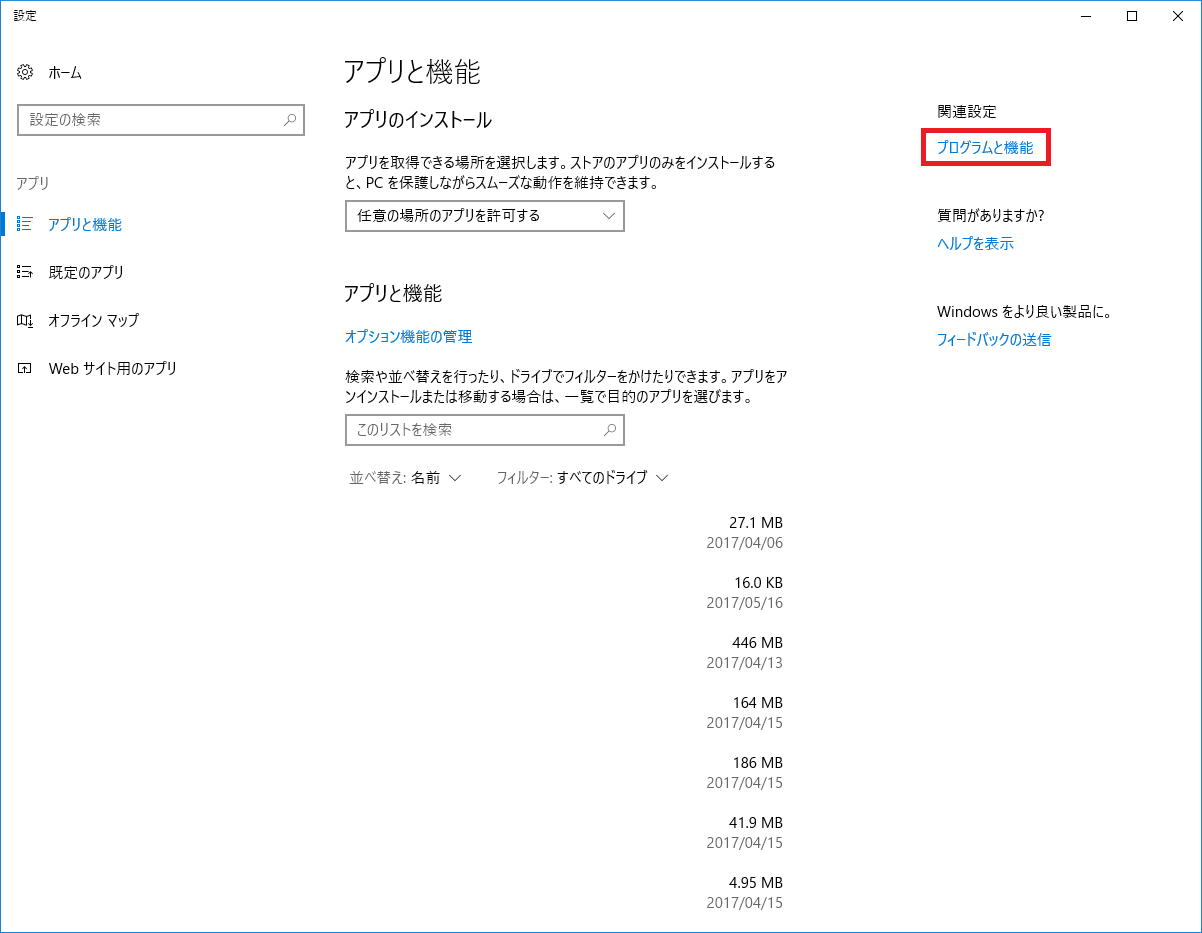Click the Web サイト用のアプリ icon
Viewport: 1202px width, 933px height.
tap(25, 368)
